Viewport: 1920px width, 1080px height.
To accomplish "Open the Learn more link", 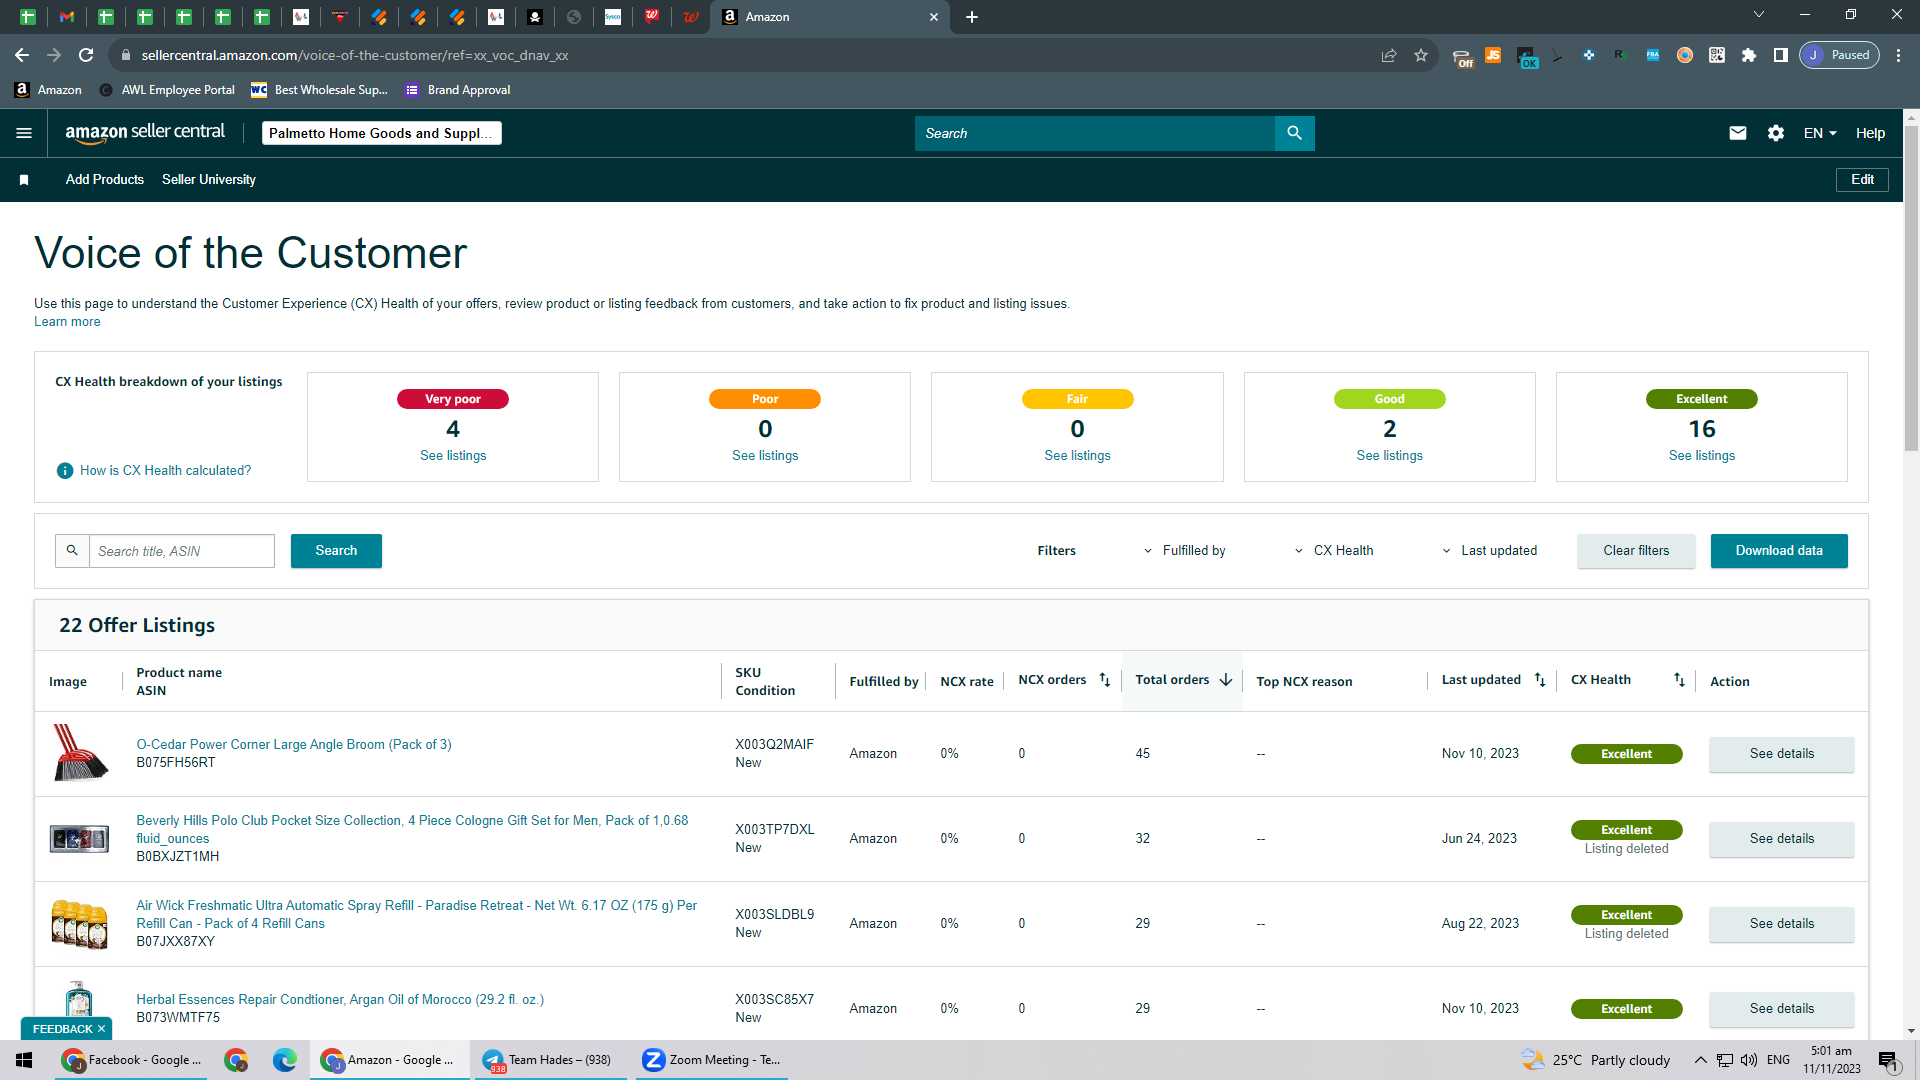I will pos(67,322).
